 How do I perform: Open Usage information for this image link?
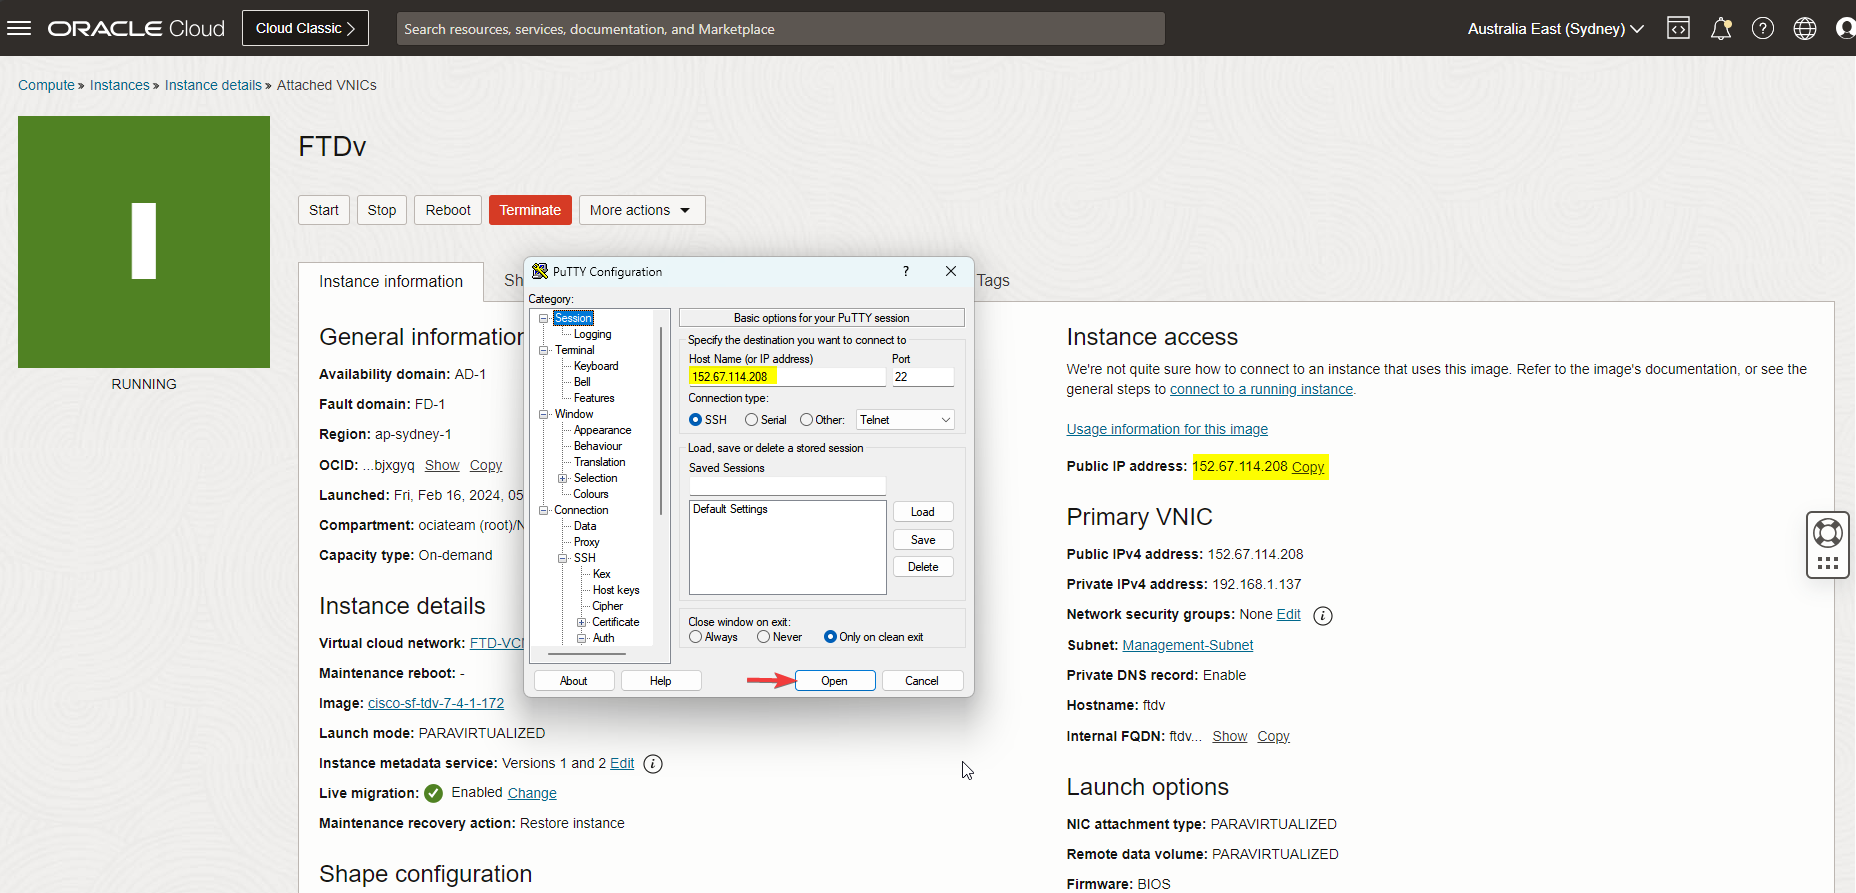[x=1167, y=430]
